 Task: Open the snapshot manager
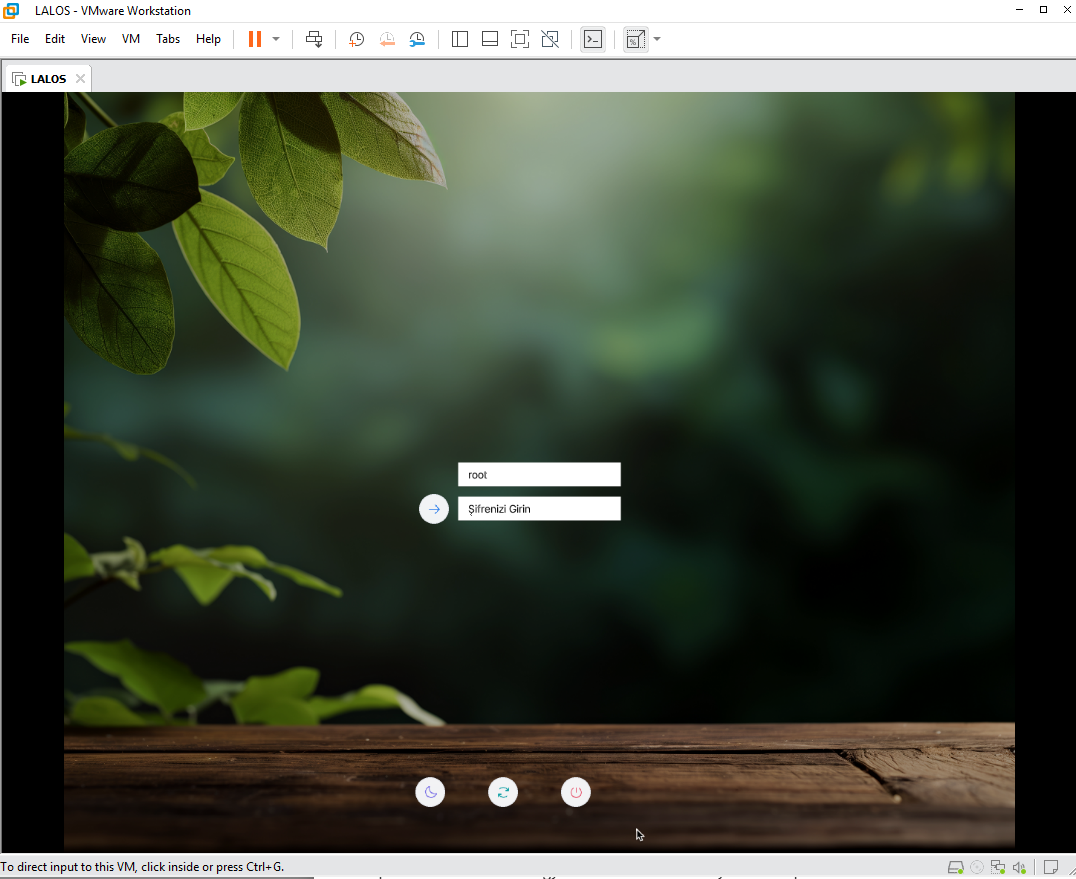click(417, 39)
